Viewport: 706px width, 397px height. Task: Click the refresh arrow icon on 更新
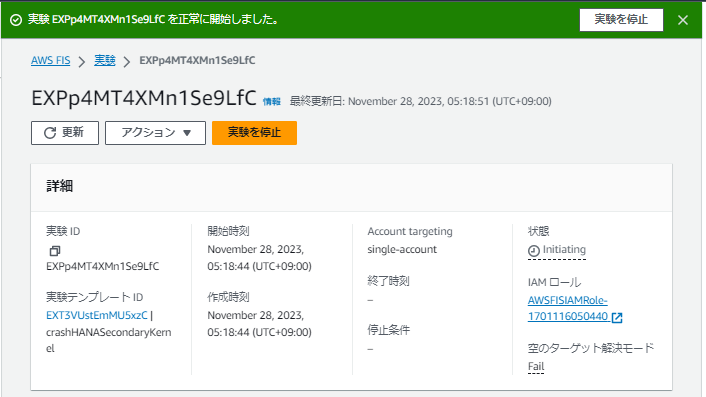[50, 133]
